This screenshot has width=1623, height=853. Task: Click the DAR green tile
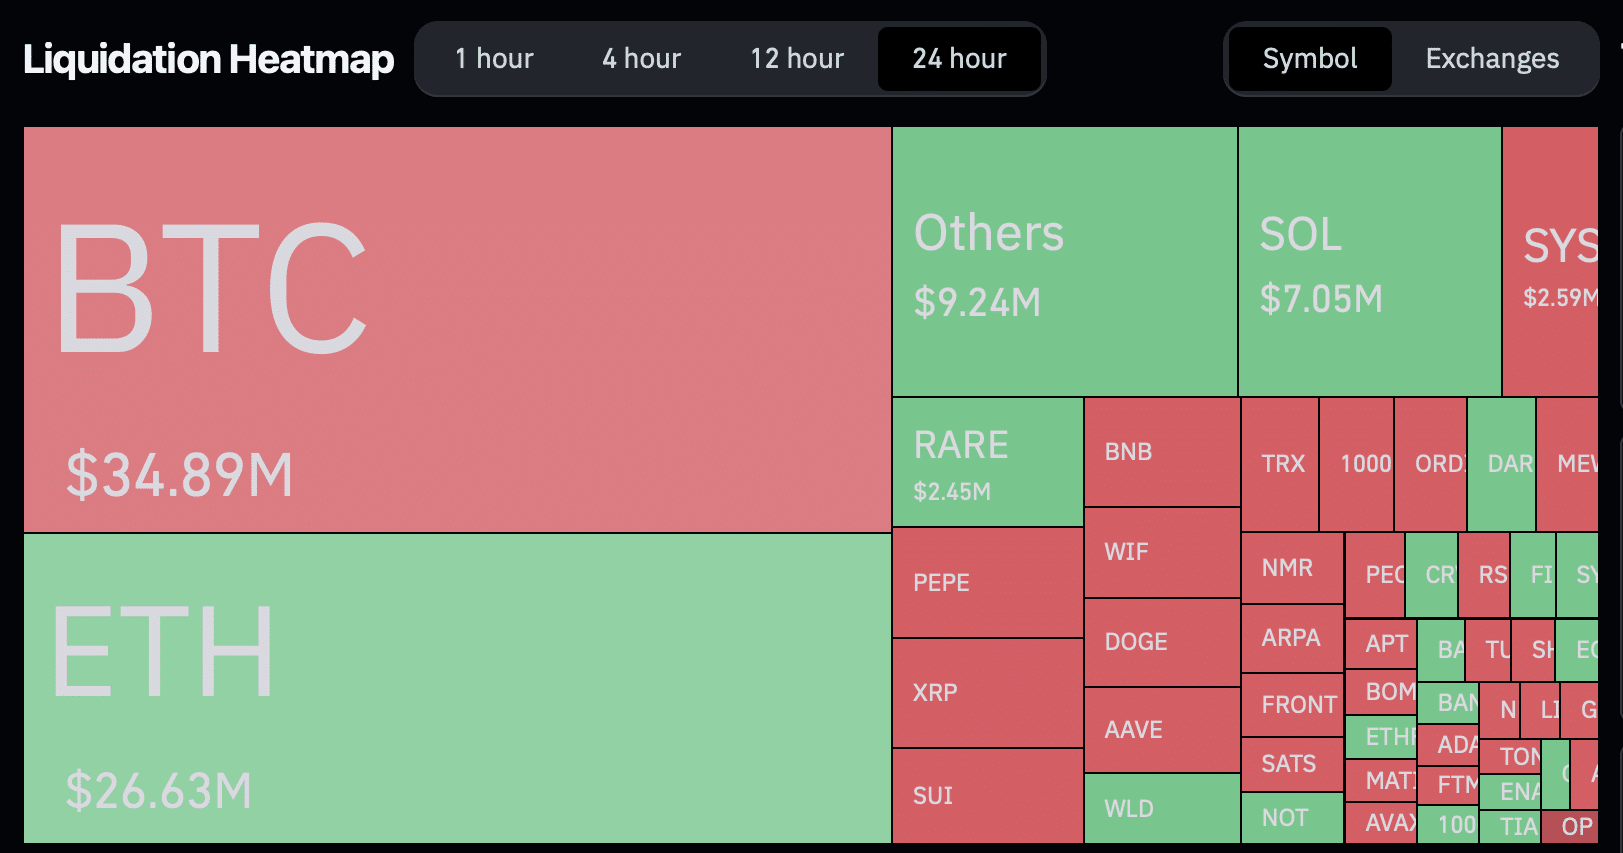(x=1501, y=464)
